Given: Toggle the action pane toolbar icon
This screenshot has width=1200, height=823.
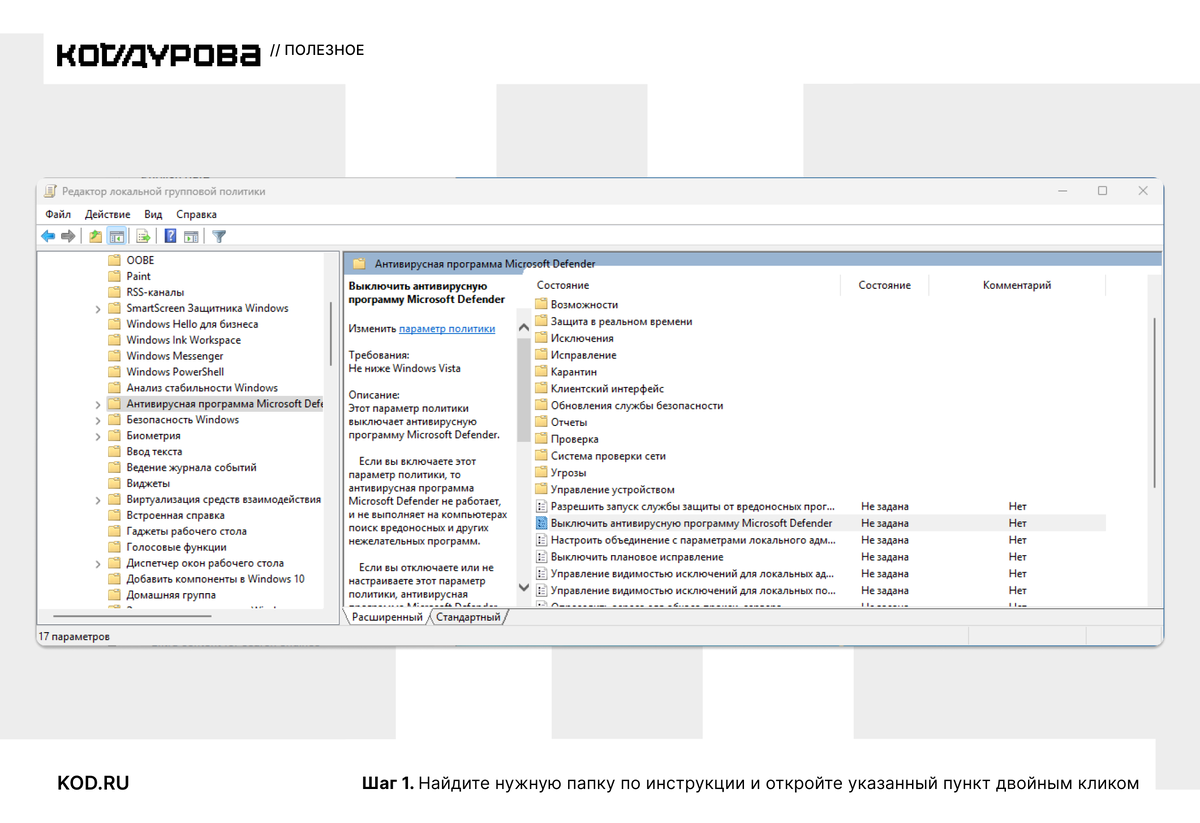Looking at the screenshot, I should coord(191,236).
